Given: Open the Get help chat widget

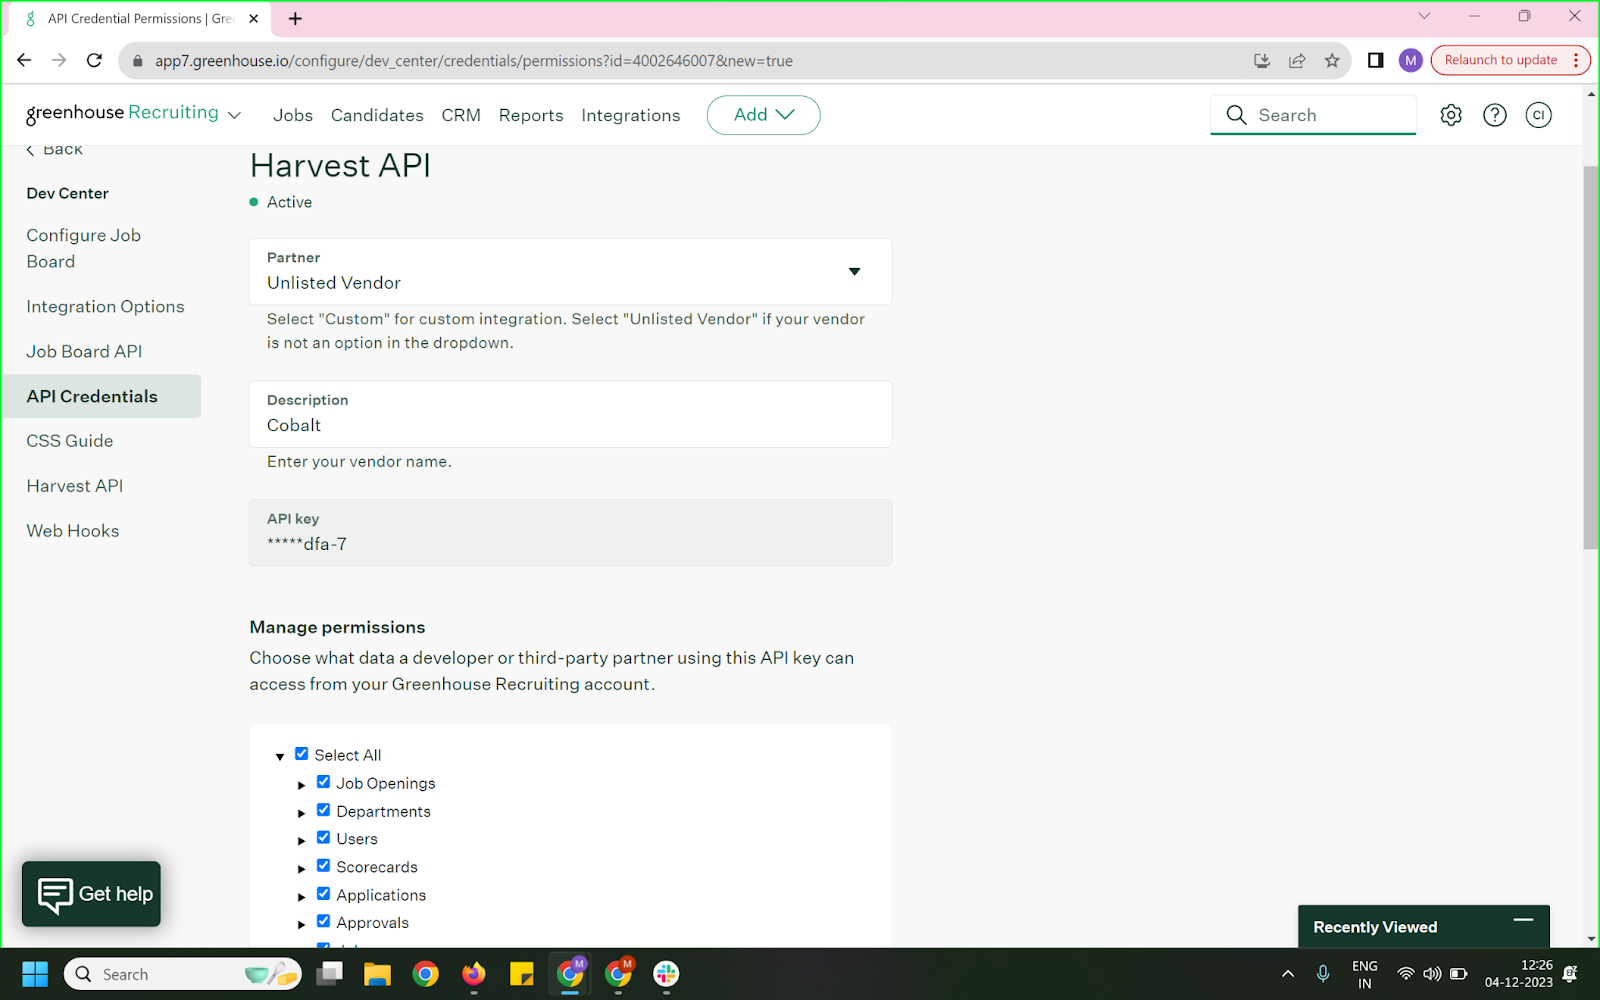Looking at the screenshot, I should point(91,894).
